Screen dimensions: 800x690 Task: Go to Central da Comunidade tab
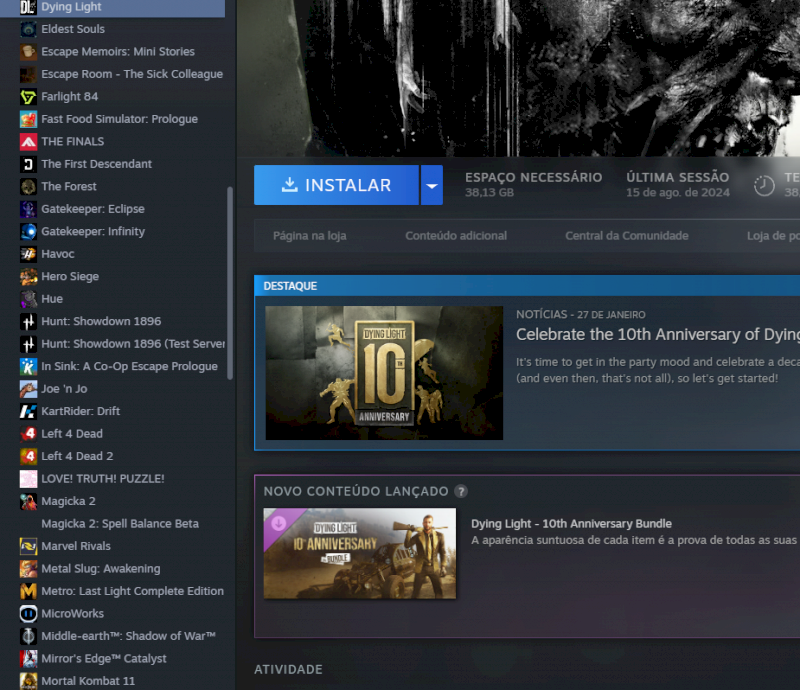[626, 236]
